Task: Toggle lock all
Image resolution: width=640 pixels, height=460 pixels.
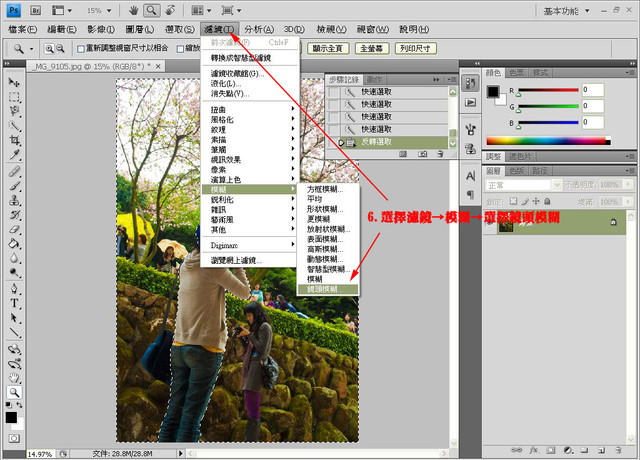Action: click(547, 201)
